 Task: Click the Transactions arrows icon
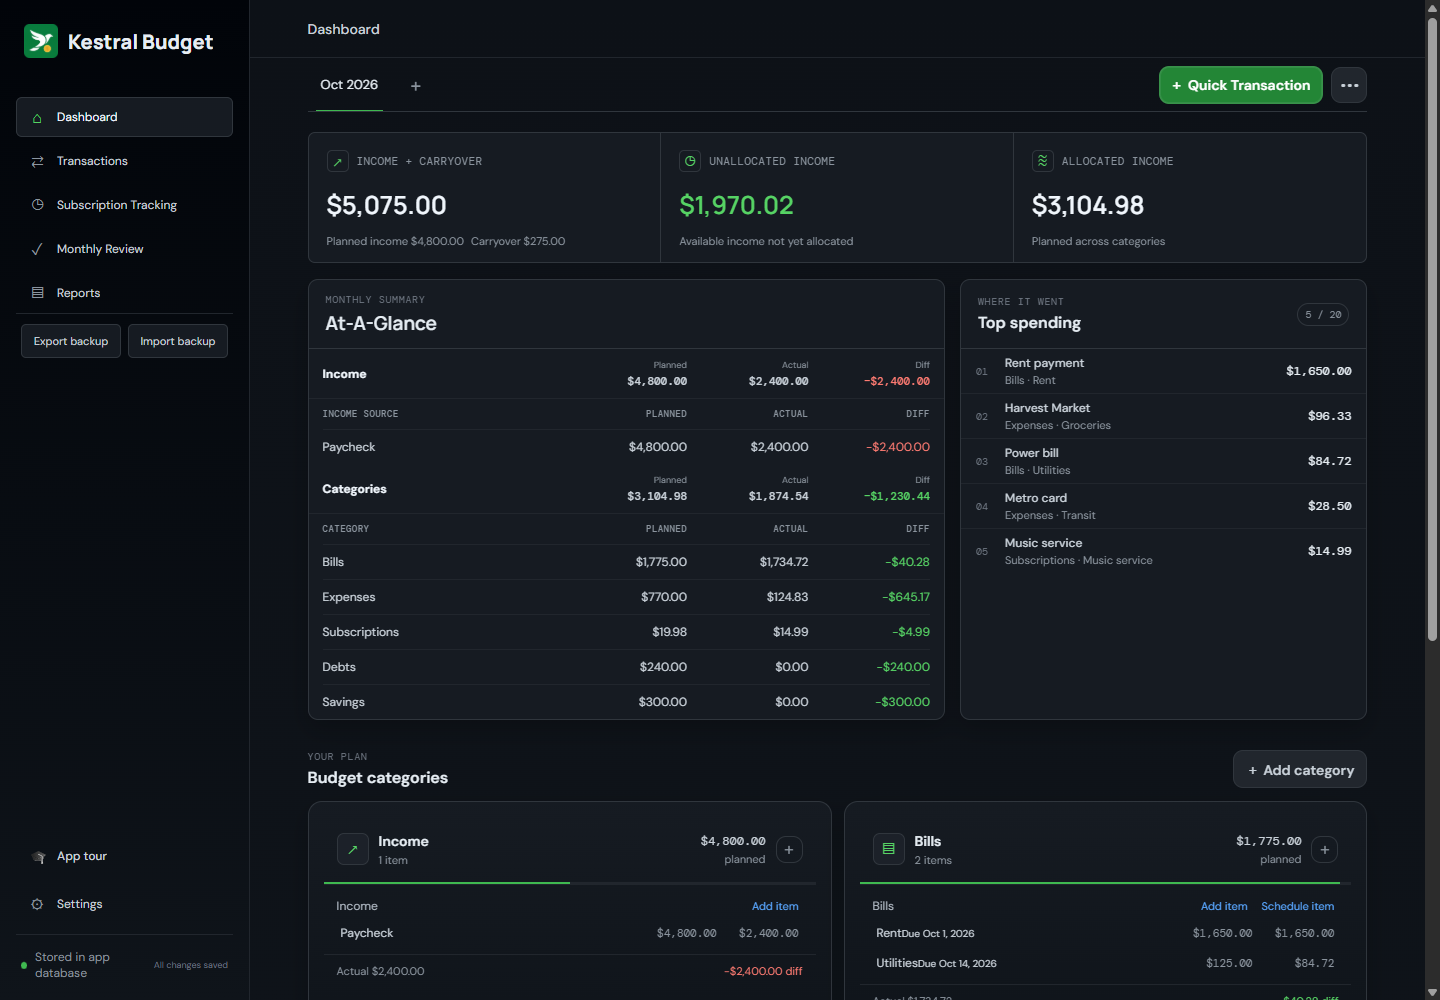(37, 161)
